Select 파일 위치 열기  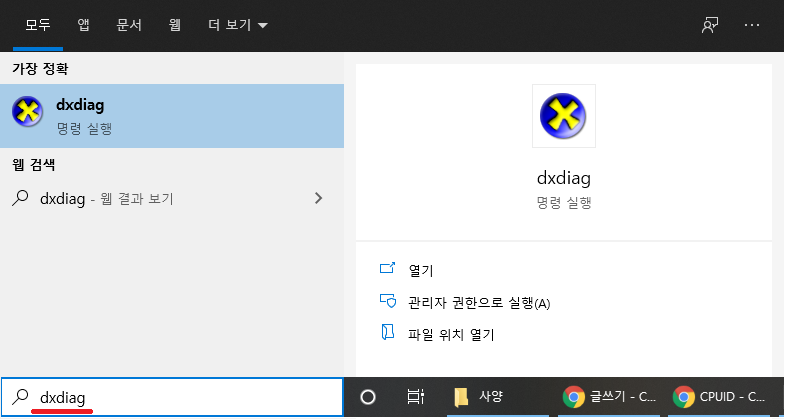click(451, 334)
